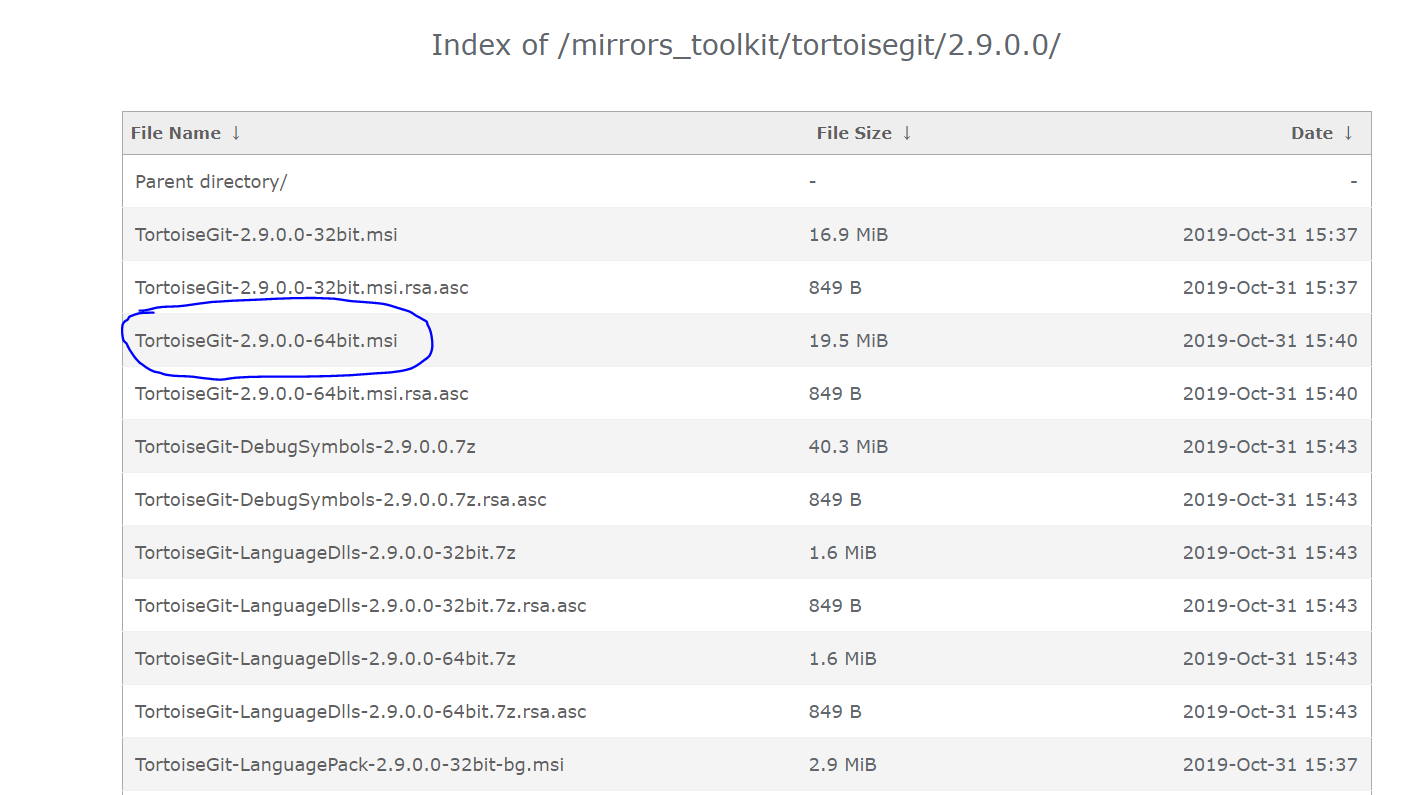This screenshot has height=795, width=1403.
Task: Click the arrow beside Date header
Action: [x=1348, y=133]
